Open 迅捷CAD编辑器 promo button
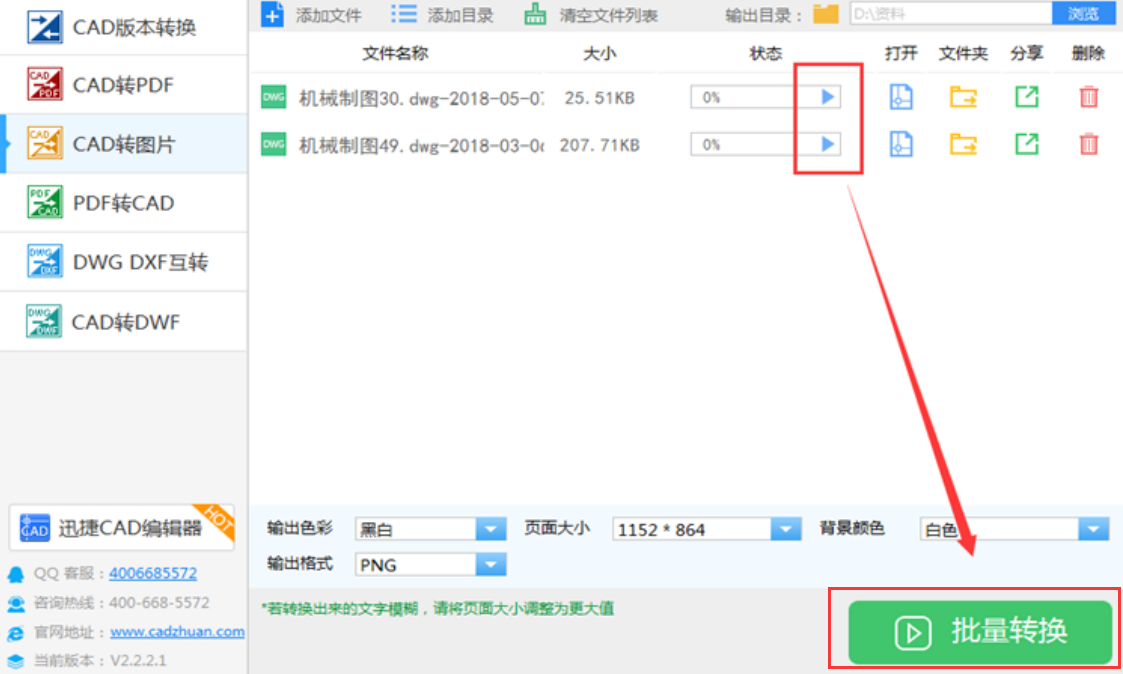Screen dimensions: 1123x674 [122, 528]
